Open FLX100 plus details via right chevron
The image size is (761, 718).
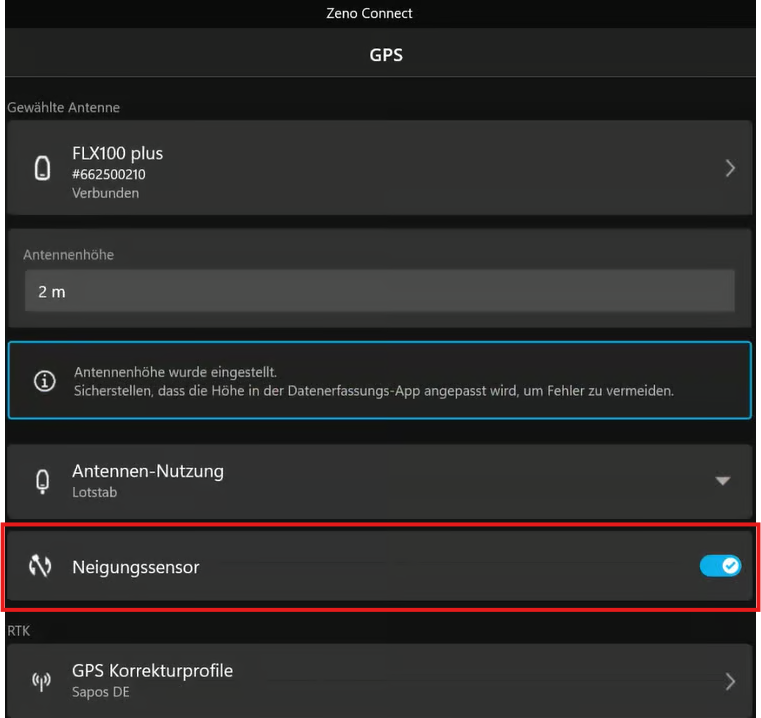click(730, 168)
